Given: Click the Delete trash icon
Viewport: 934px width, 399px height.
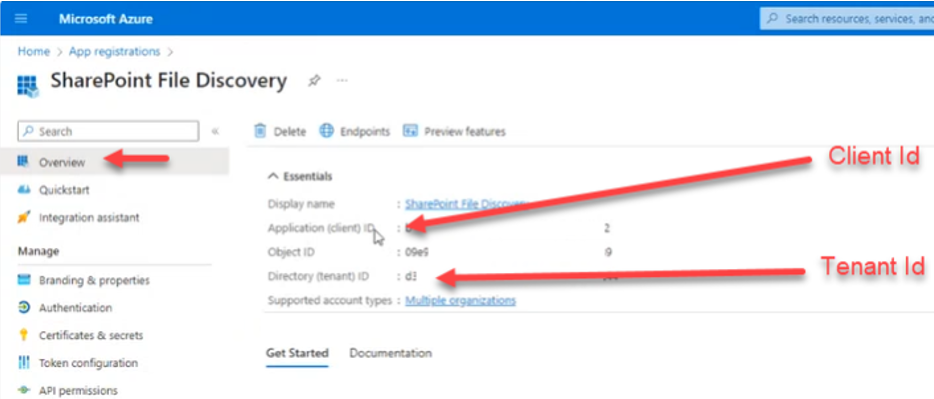Looking at the screenshot, I should [260, 131].
